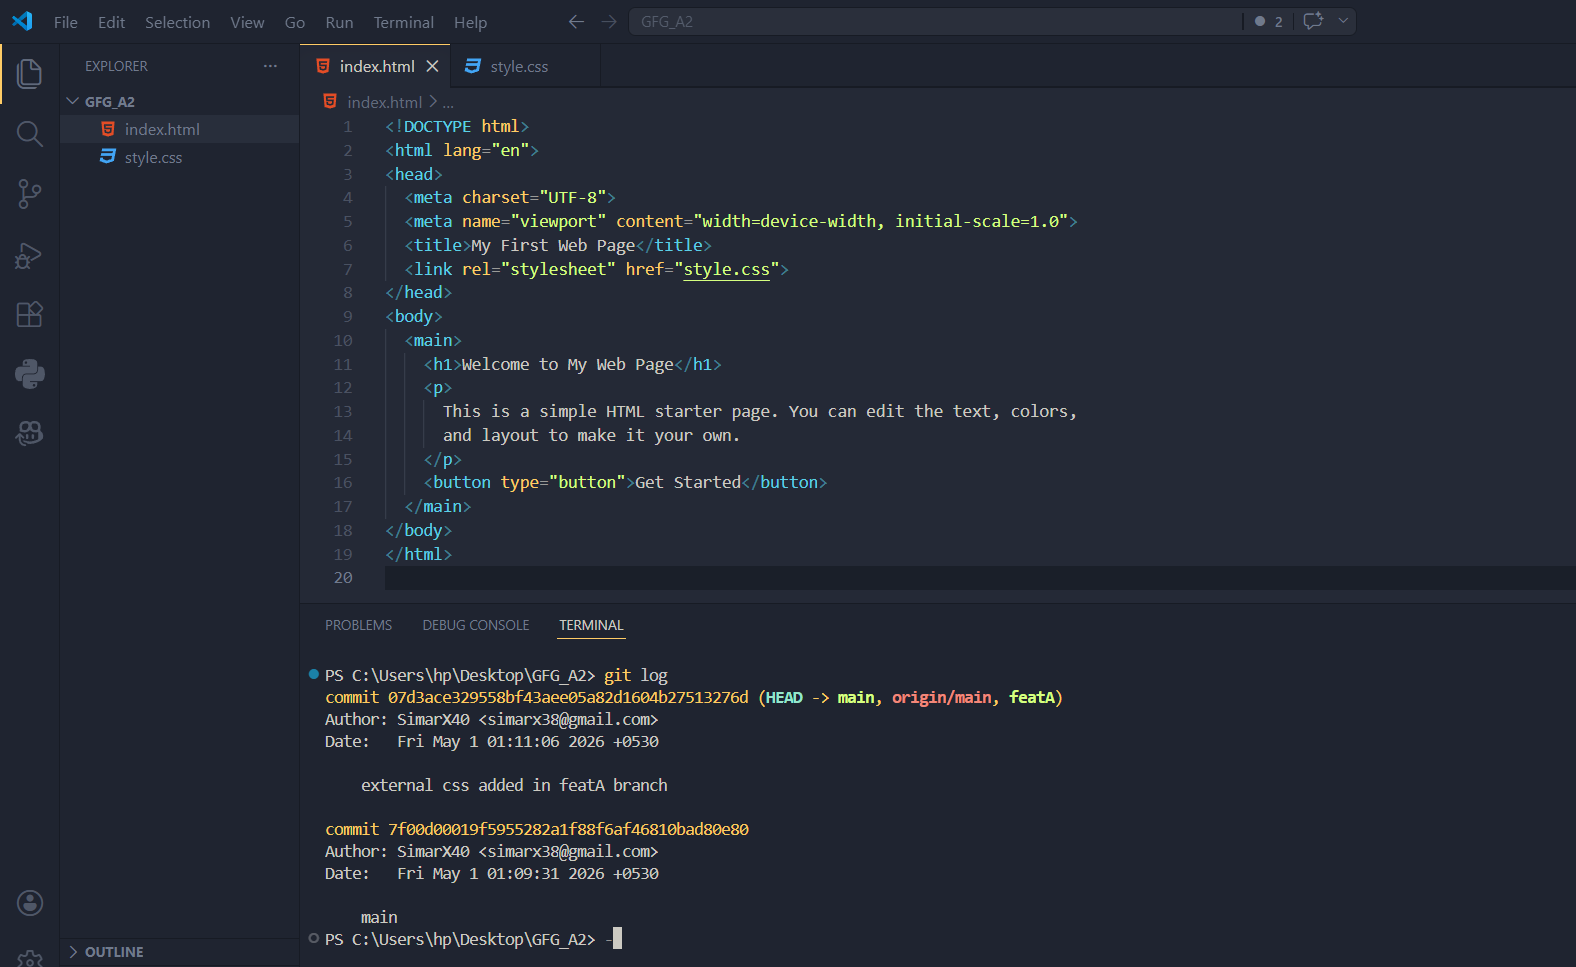Image resolution: width=1576 pixels, height=967 pixels.
Task: Click the 'My First Web Page' title text
Action: click(x=553, y=245)
